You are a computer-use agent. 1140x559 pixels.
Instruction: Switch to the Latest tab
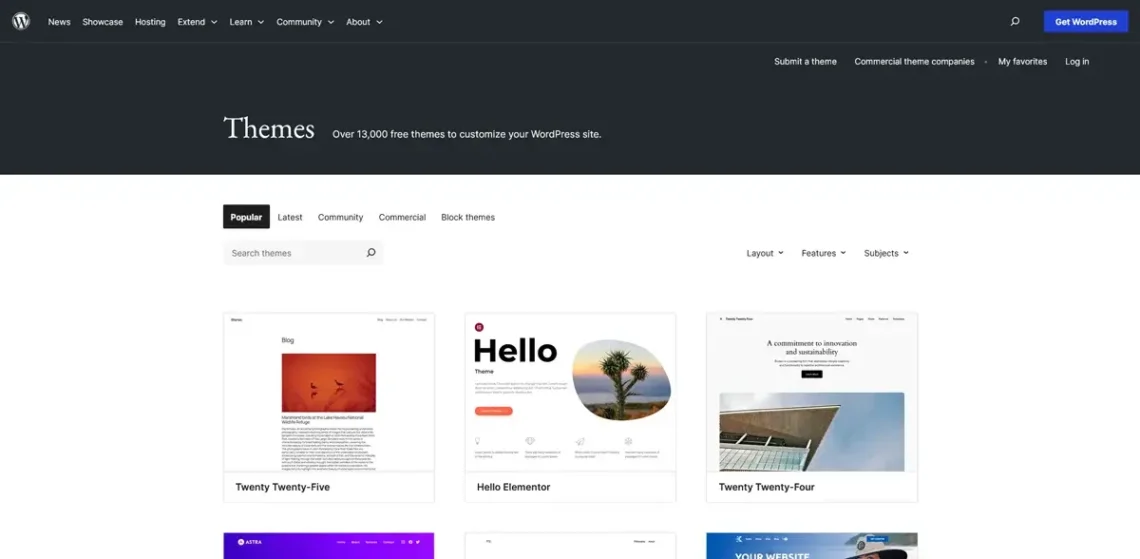tap(290, 217)
